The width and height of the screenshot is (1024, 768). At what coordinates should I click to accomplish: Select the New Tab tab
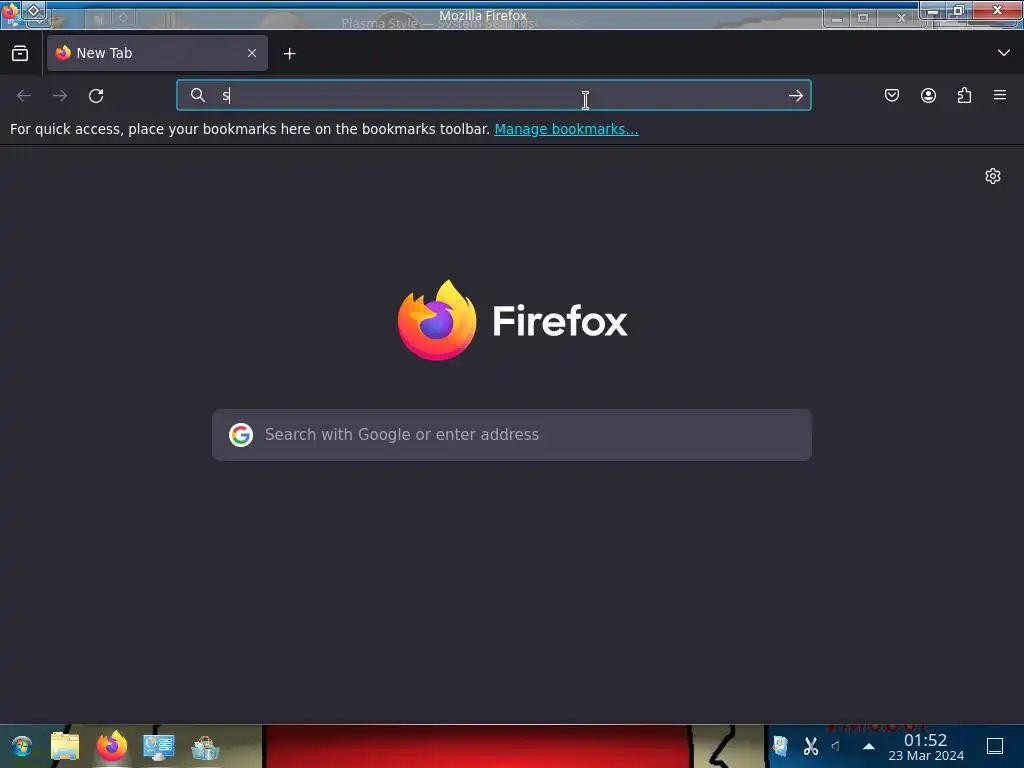tap(157, 53)
